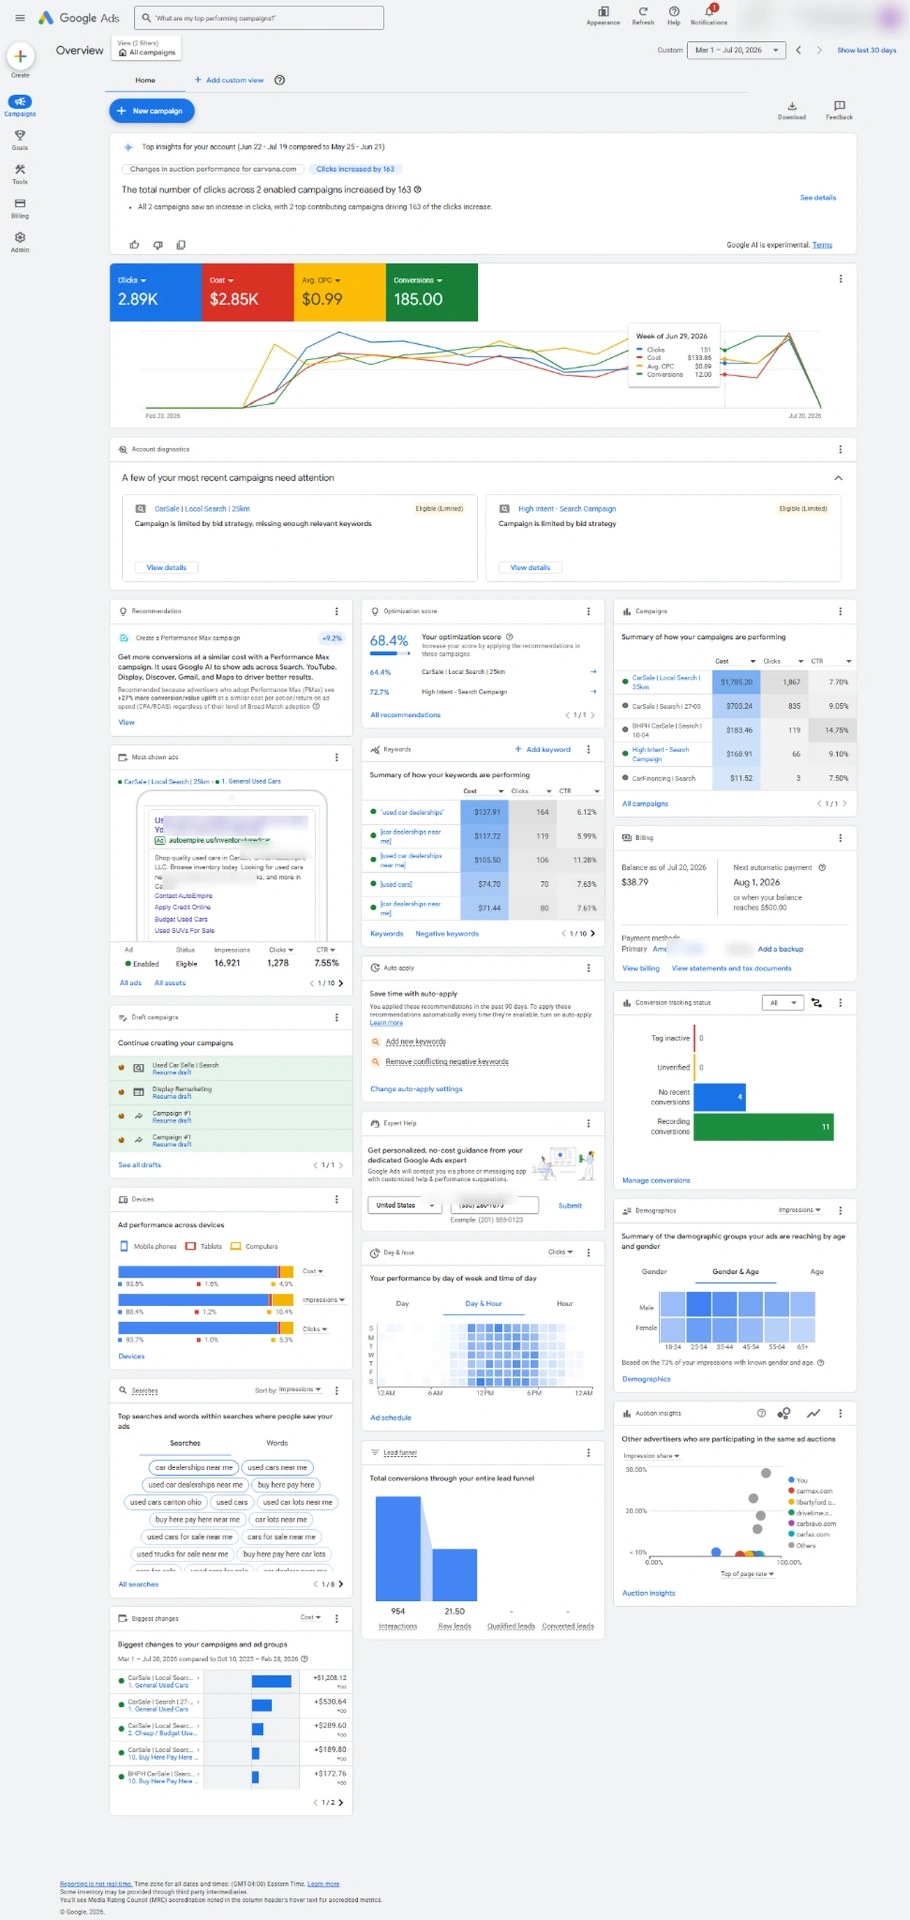Open the Conversions metric dropdown on green scorecard
Screen dimensions: 910x1920
pyautogui.click(x=418, y=280)
